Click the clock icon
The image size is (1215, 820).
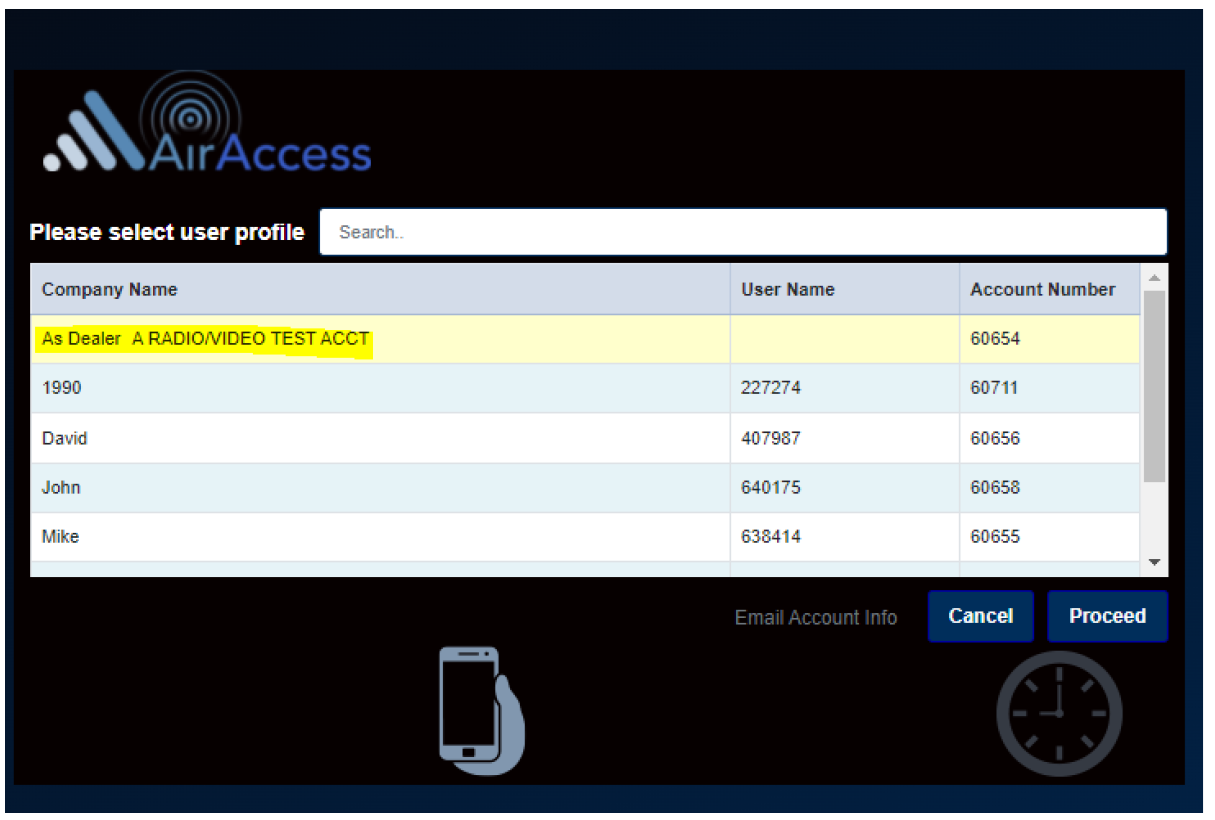click(x=1059, y=714)
